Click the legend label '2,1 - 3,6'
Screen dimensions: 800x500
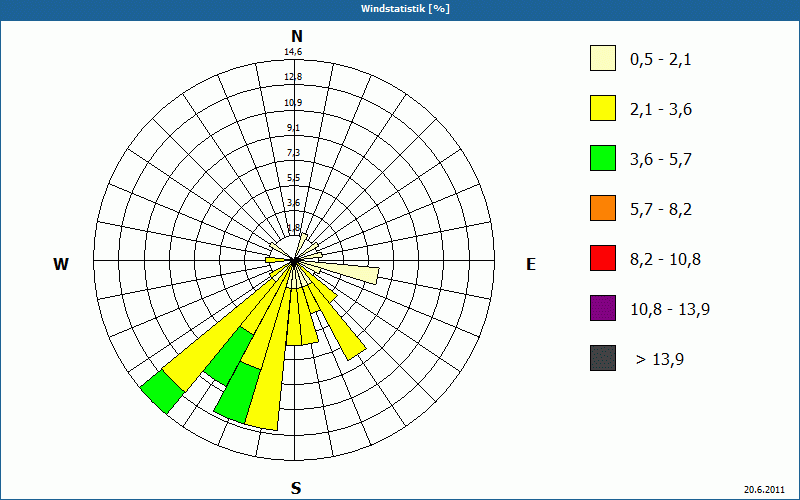pos(661,110)
